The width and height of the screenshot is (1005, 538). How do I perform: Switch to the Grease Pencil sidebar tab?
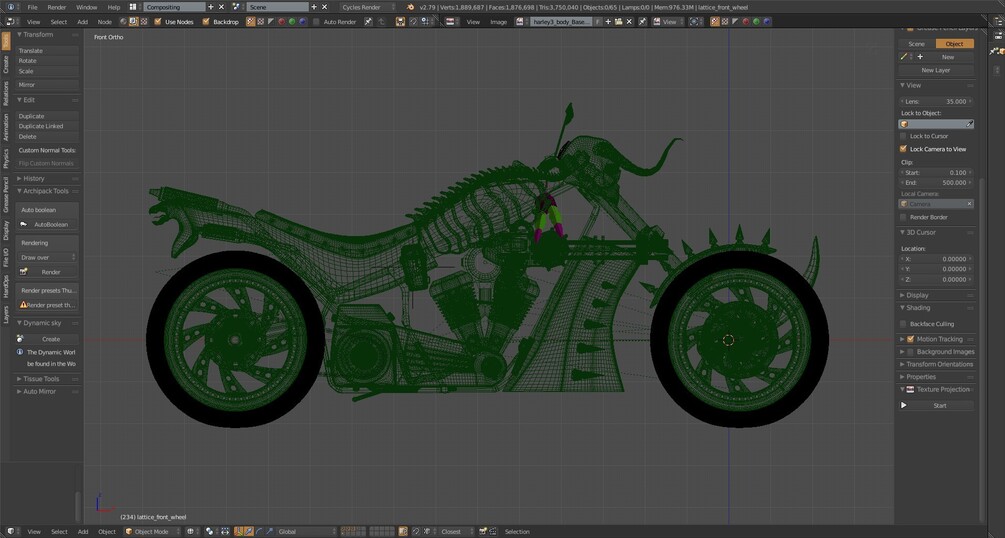point(5,194)
